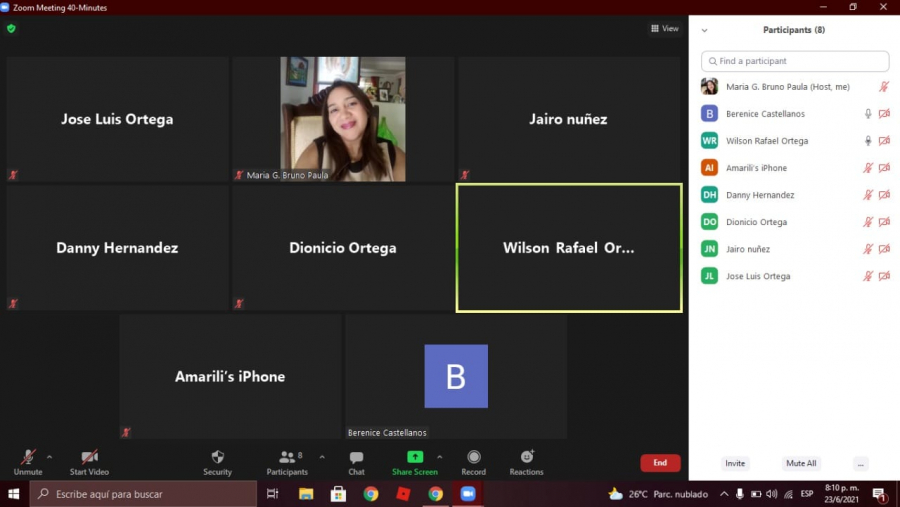Toggle Berenice Castellanos's microphone in participant list
Image resolution: width=900 pixels, height=507 pixels.
pos(867,114)
